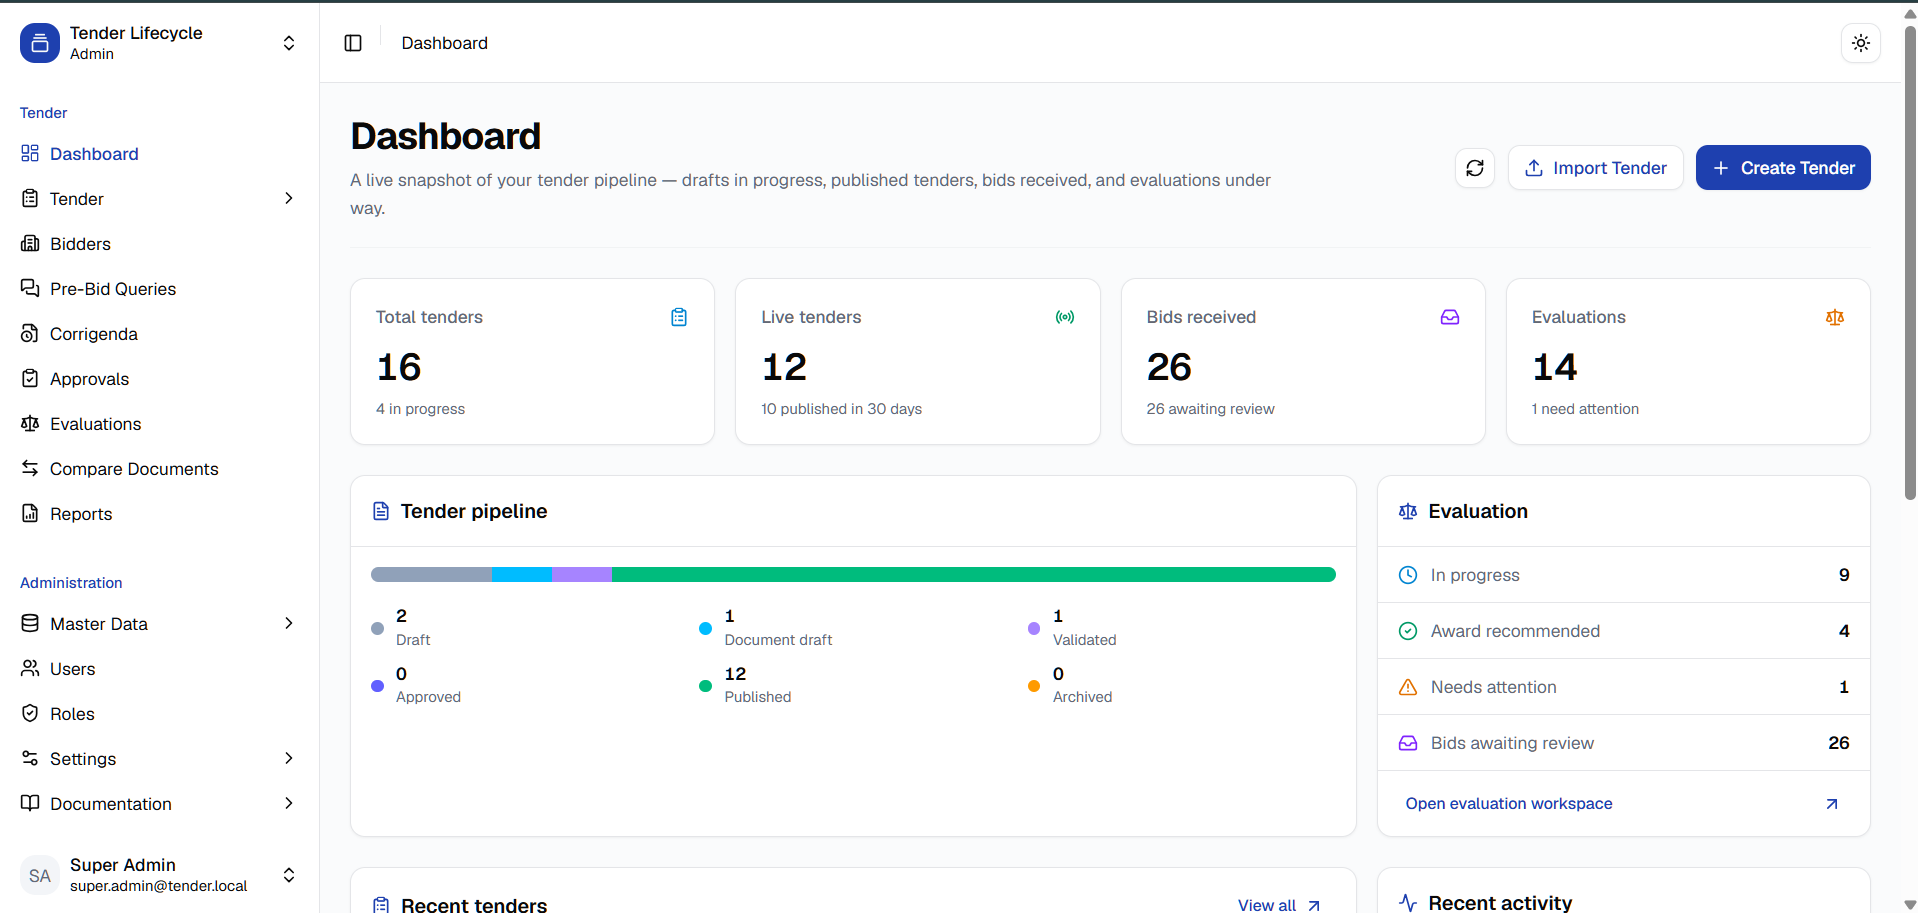The width and height of the screenshot is (1918, 913).
Task: Toggle the sidebar panel icon
Action: pyautogui.click(x=353, y=43)
